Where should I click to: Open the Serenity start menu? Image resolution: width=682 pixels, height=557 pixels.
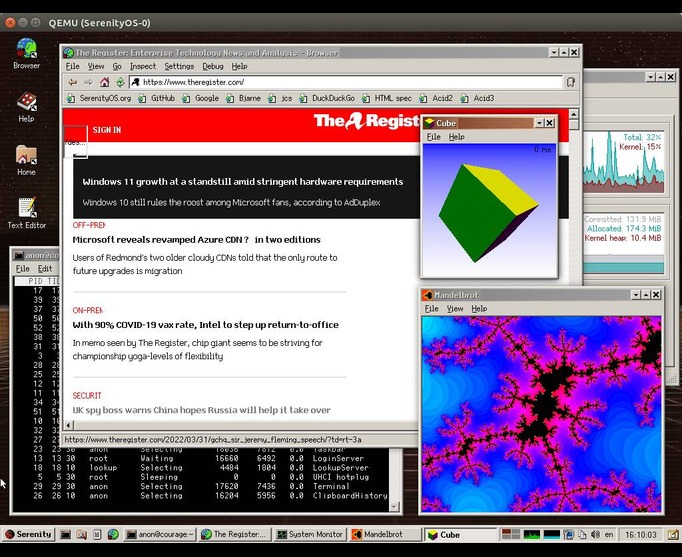(x=28, y=534)
